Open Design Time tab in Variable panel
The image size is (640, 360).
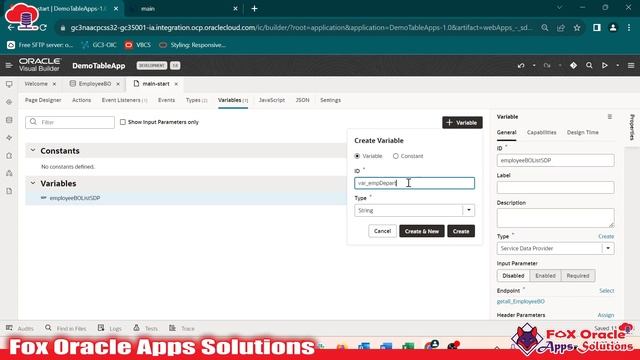(582, 132)
